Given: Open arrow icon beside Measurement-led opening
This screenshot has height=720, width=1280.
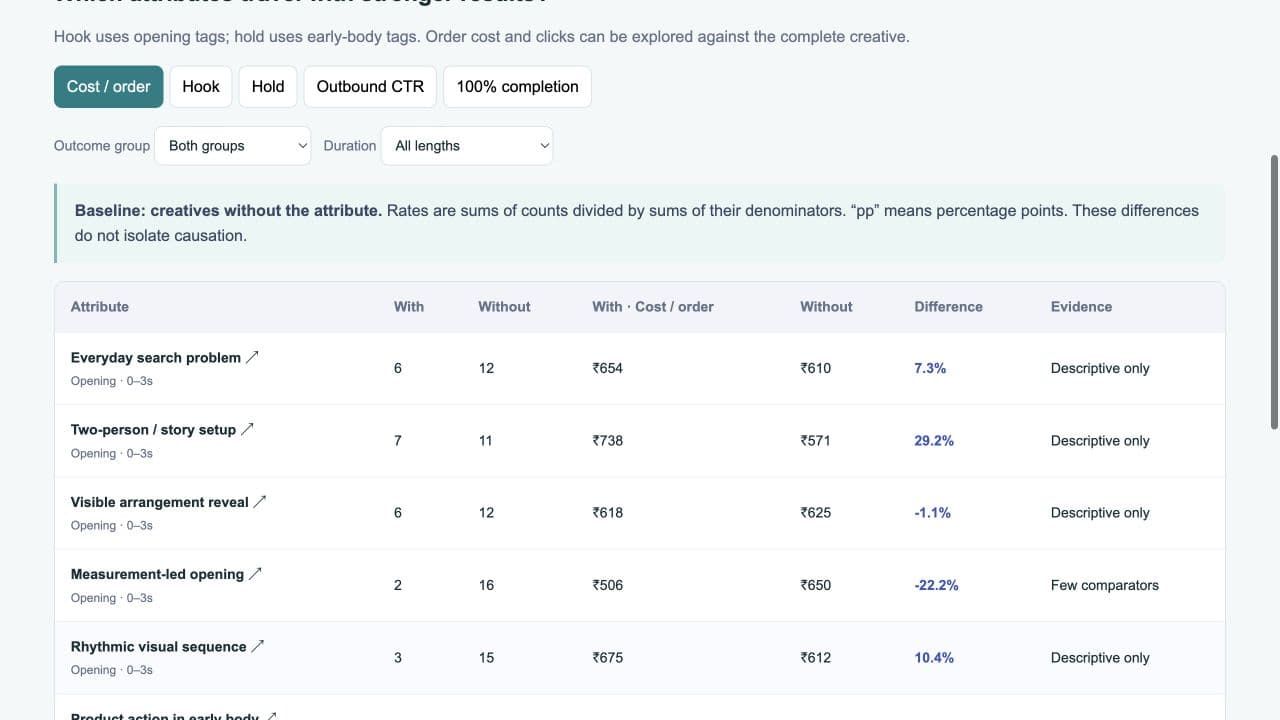Looking at the screenshot, I should (256, 574).
